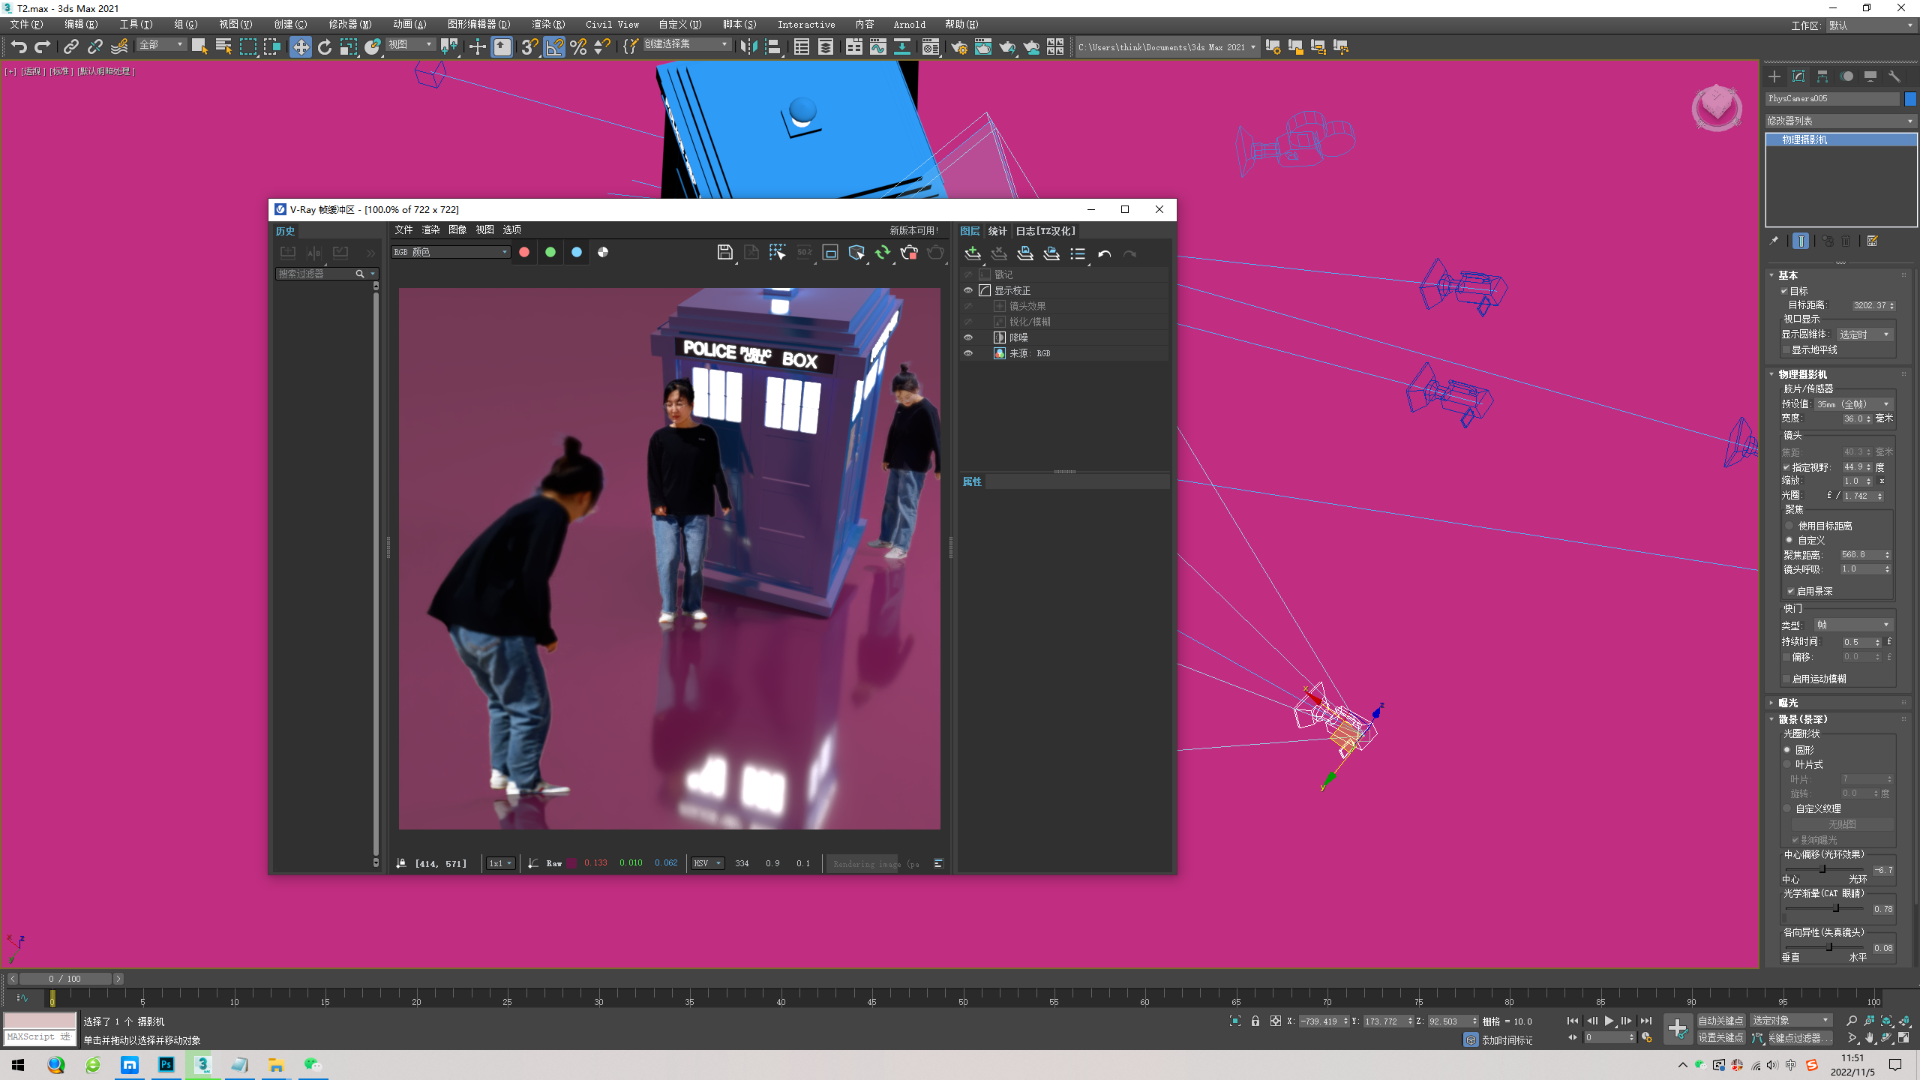1920x1080 pixels.
Task: Click the Redo arrow in main toolbar
Action: (x=42, y=46)
